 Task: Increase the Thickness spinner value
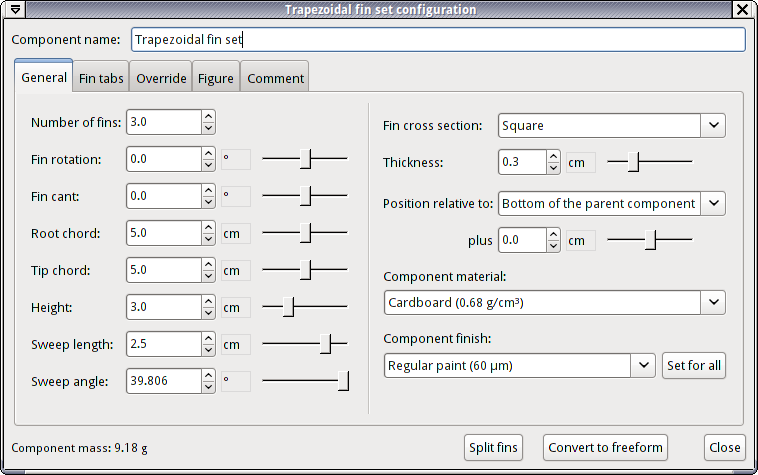coord(553,156)
